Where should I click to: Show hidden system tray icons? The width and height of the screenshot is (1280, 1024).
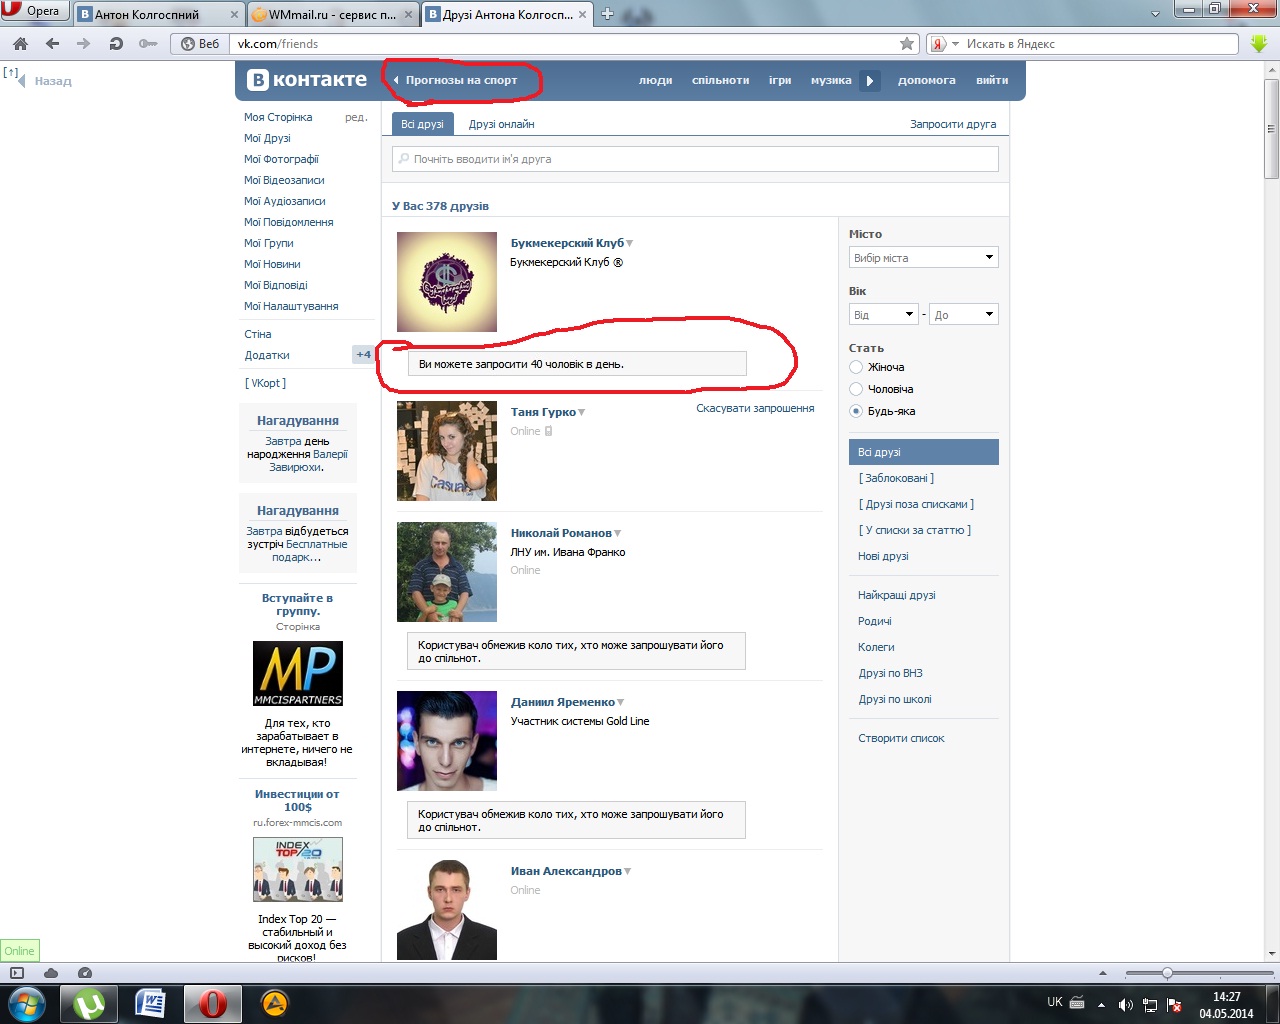1101,1004
